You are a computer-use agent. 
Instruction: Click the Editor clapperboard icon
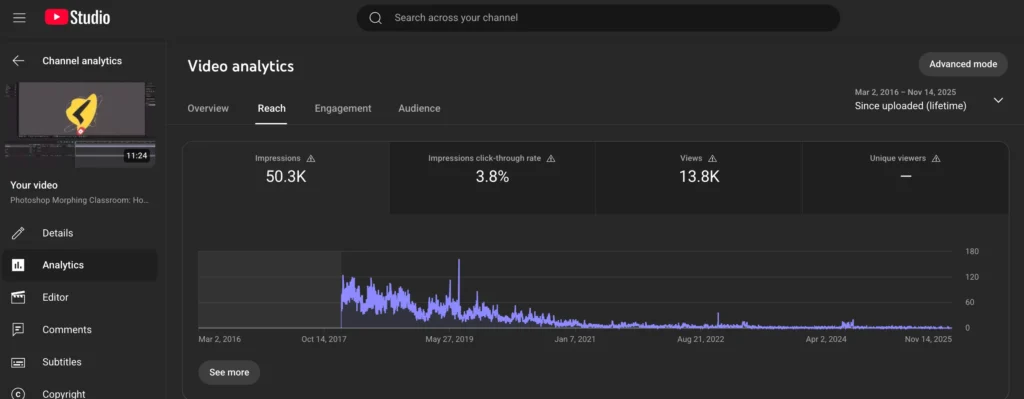click(18, 297)
